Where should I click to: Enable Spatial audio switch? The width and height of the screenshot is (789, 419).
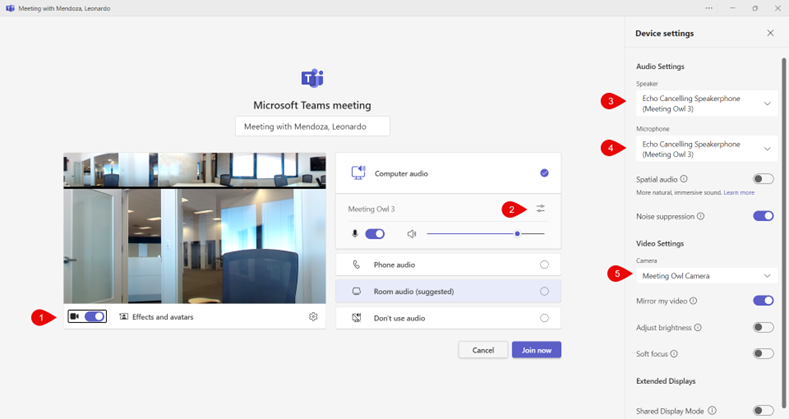click(x=763, y=179)
